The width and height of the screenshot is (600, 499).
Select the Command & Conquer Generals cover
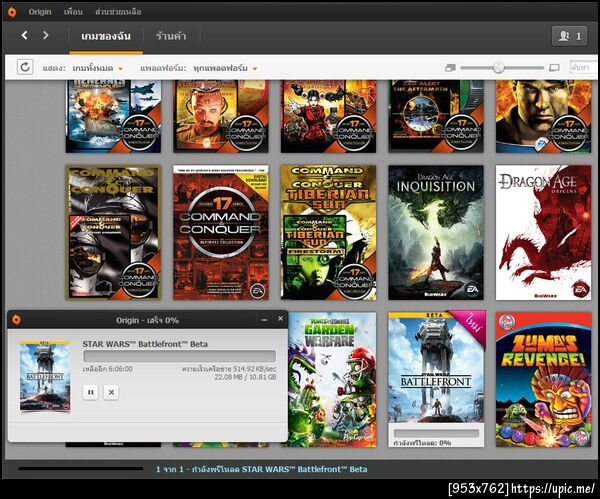tap(113, 116)
